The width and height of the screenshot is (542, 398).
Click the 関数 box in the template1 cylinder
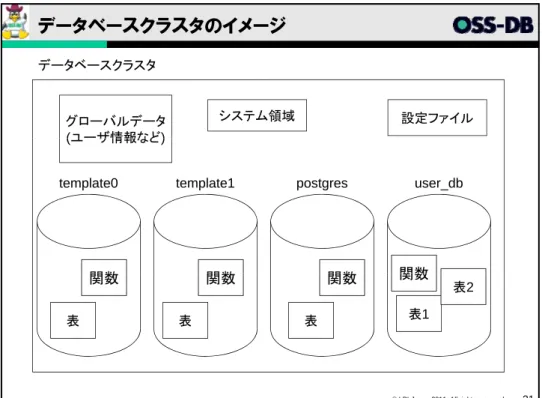click(221, 278)
